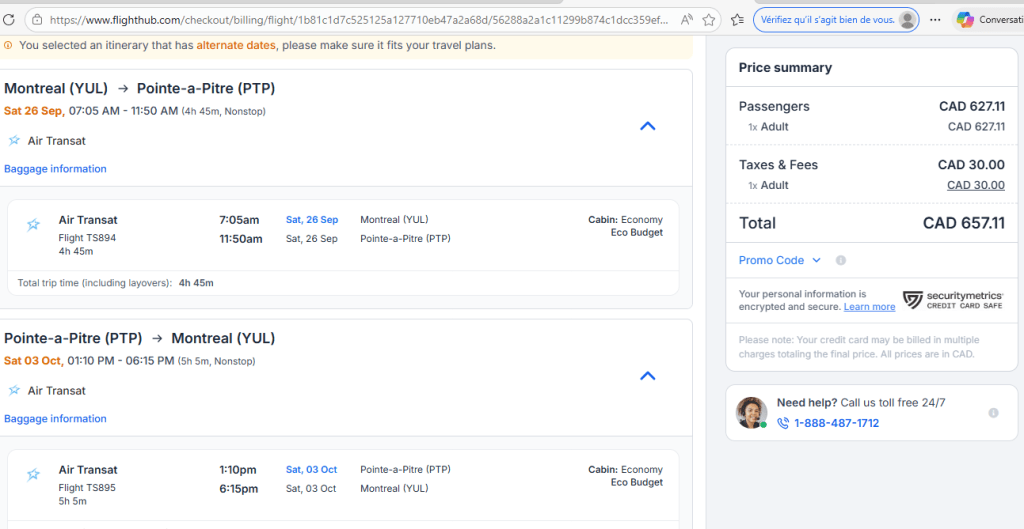
Task: Click the securitymetrics credit card safe badge
Action: point(952,300)
